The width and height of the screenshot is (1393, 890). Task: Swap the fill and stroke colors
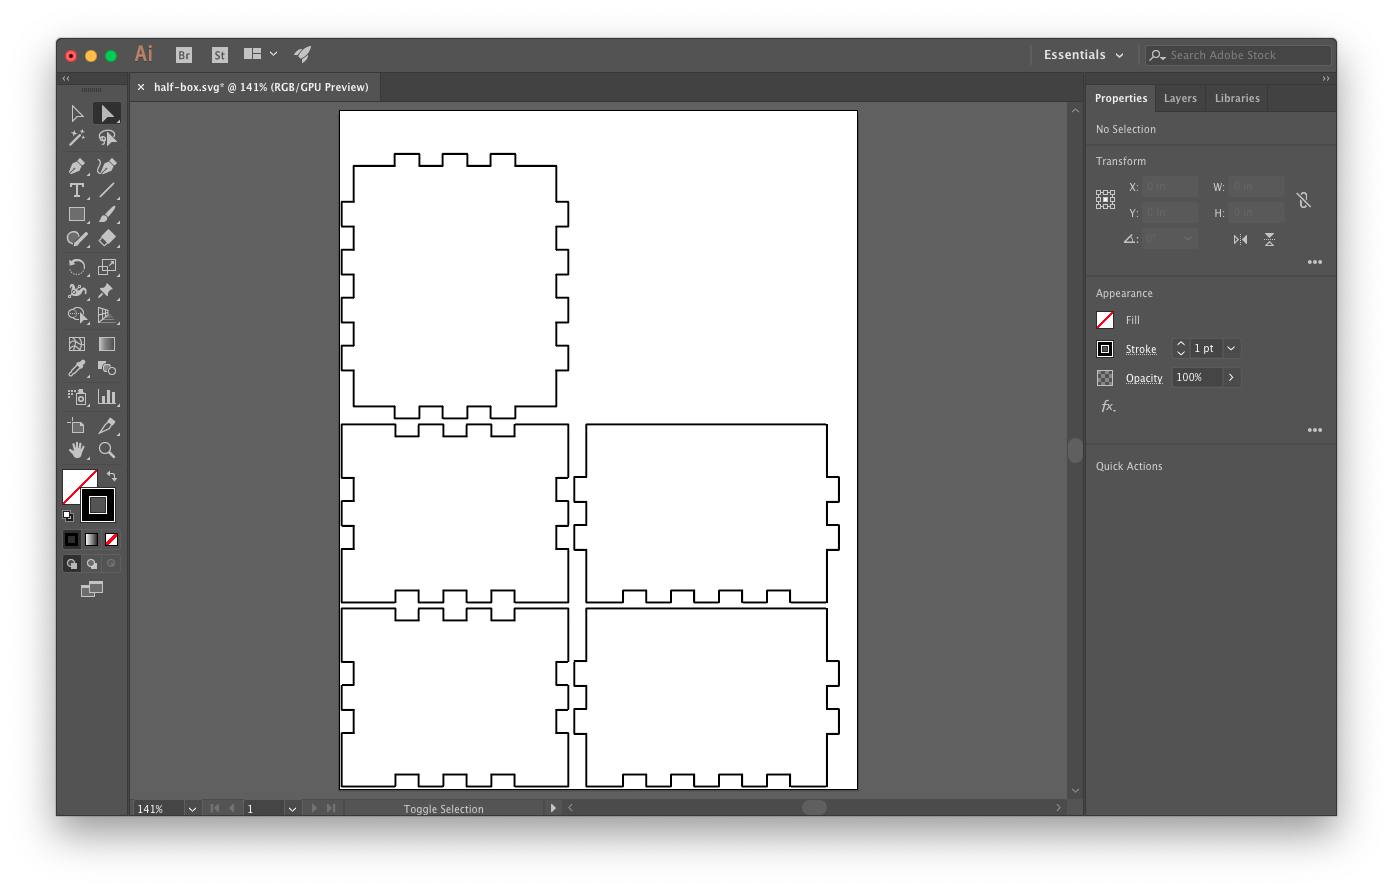coord(111,475)
